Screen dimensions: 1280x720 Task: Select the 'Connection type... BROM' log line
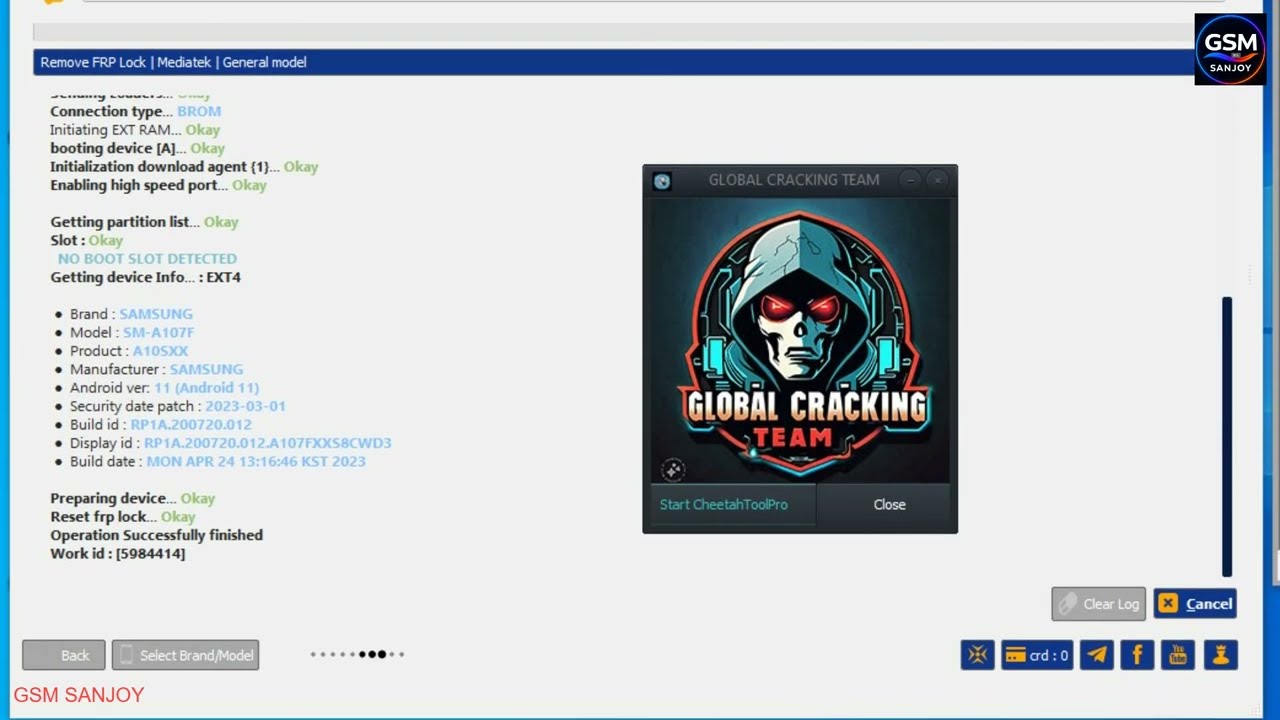tap(136, 111)
